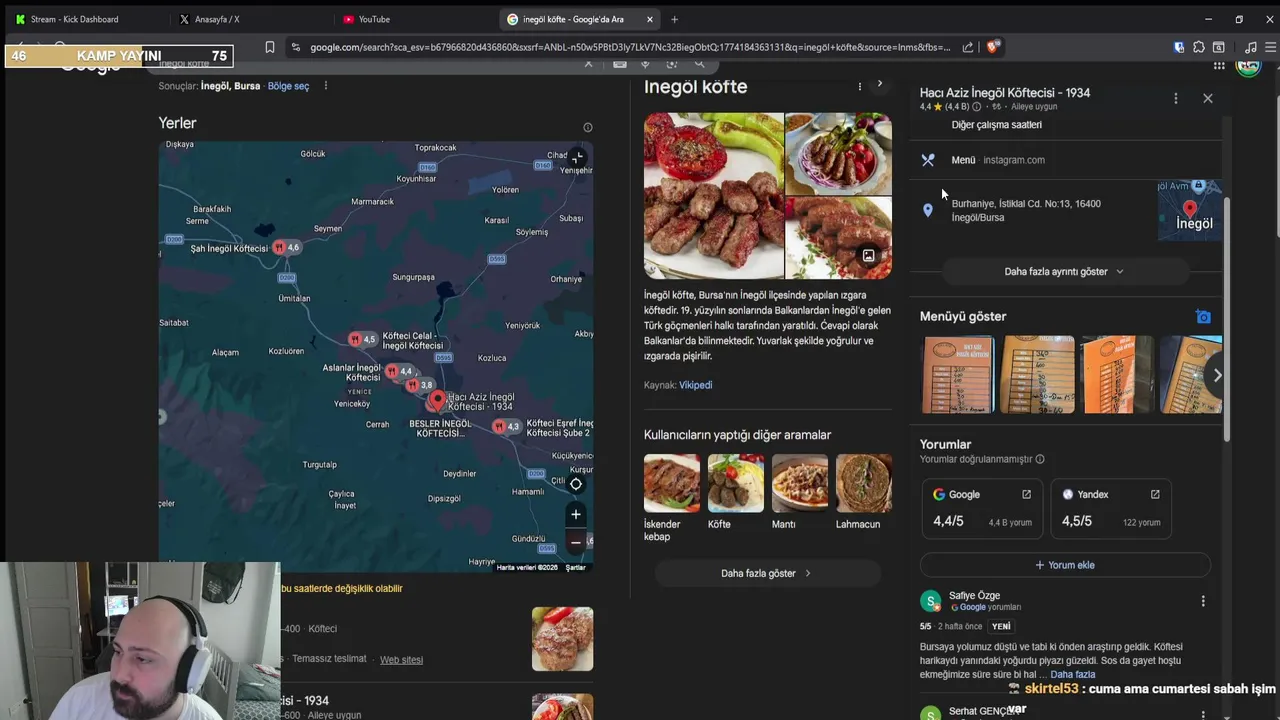The height and width of the screenshot is (720, 1280).
Task: Click red Hacı Aziz İnegöl Köftecisi pin
Action: pos(436,401)
